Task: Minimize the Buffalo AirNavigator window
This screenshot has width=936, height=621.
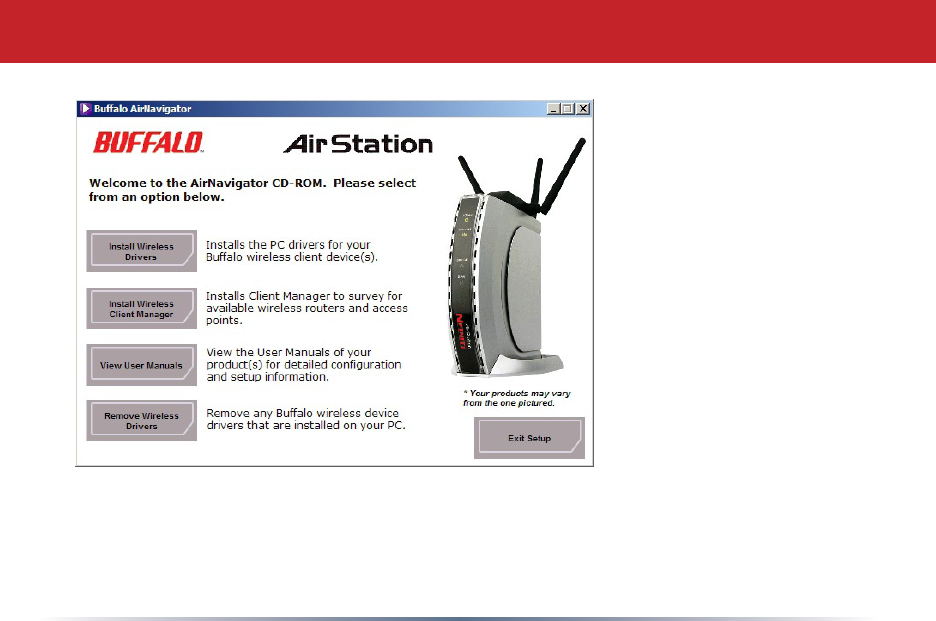Action: [x=553, y=109]
